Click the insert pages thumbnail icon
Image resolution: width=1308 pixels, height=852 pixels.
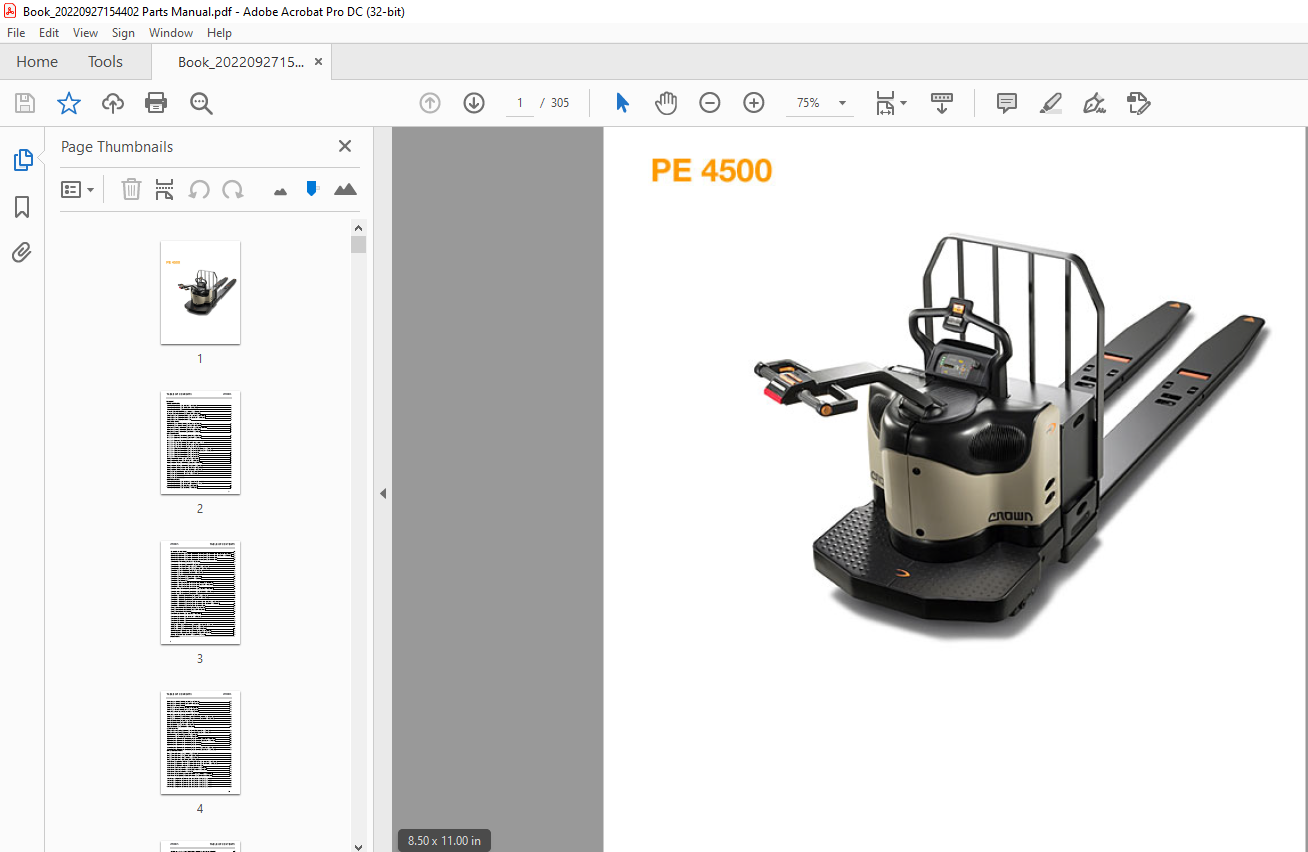pyautogui.click(x=165, y=189)
